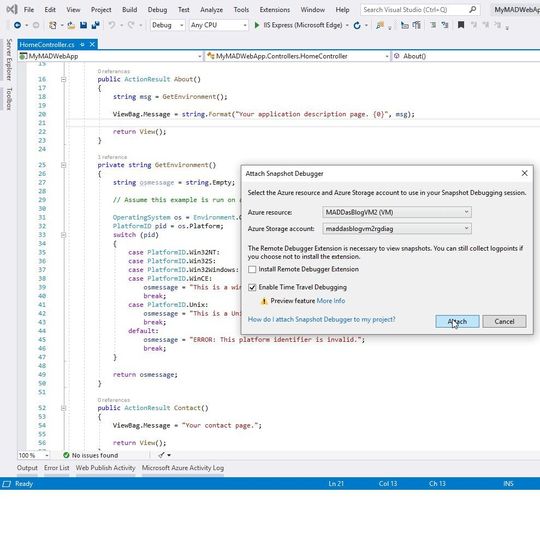The width and height of the screenshot is (540, 540).
Task: Click the Undo arrow icon
Action: click(112, 25)
